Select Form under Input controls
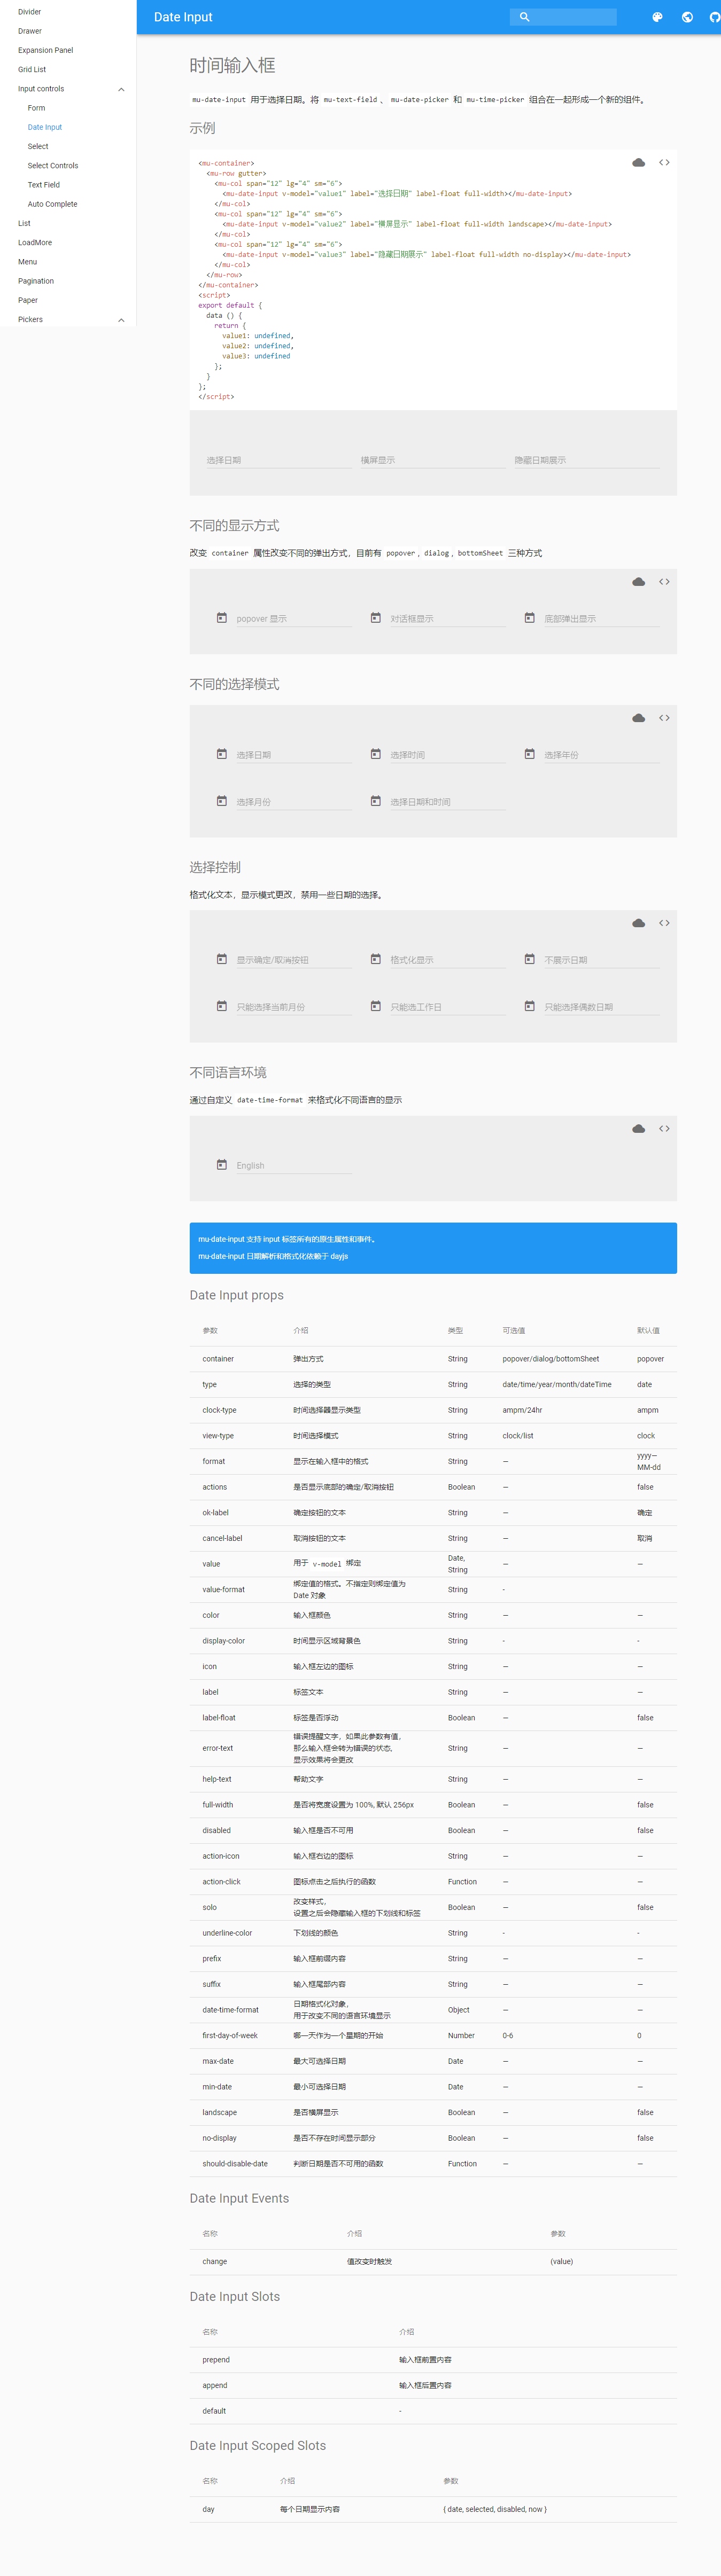Viewport: 721px width, 2576px height. tap(36, 108)
